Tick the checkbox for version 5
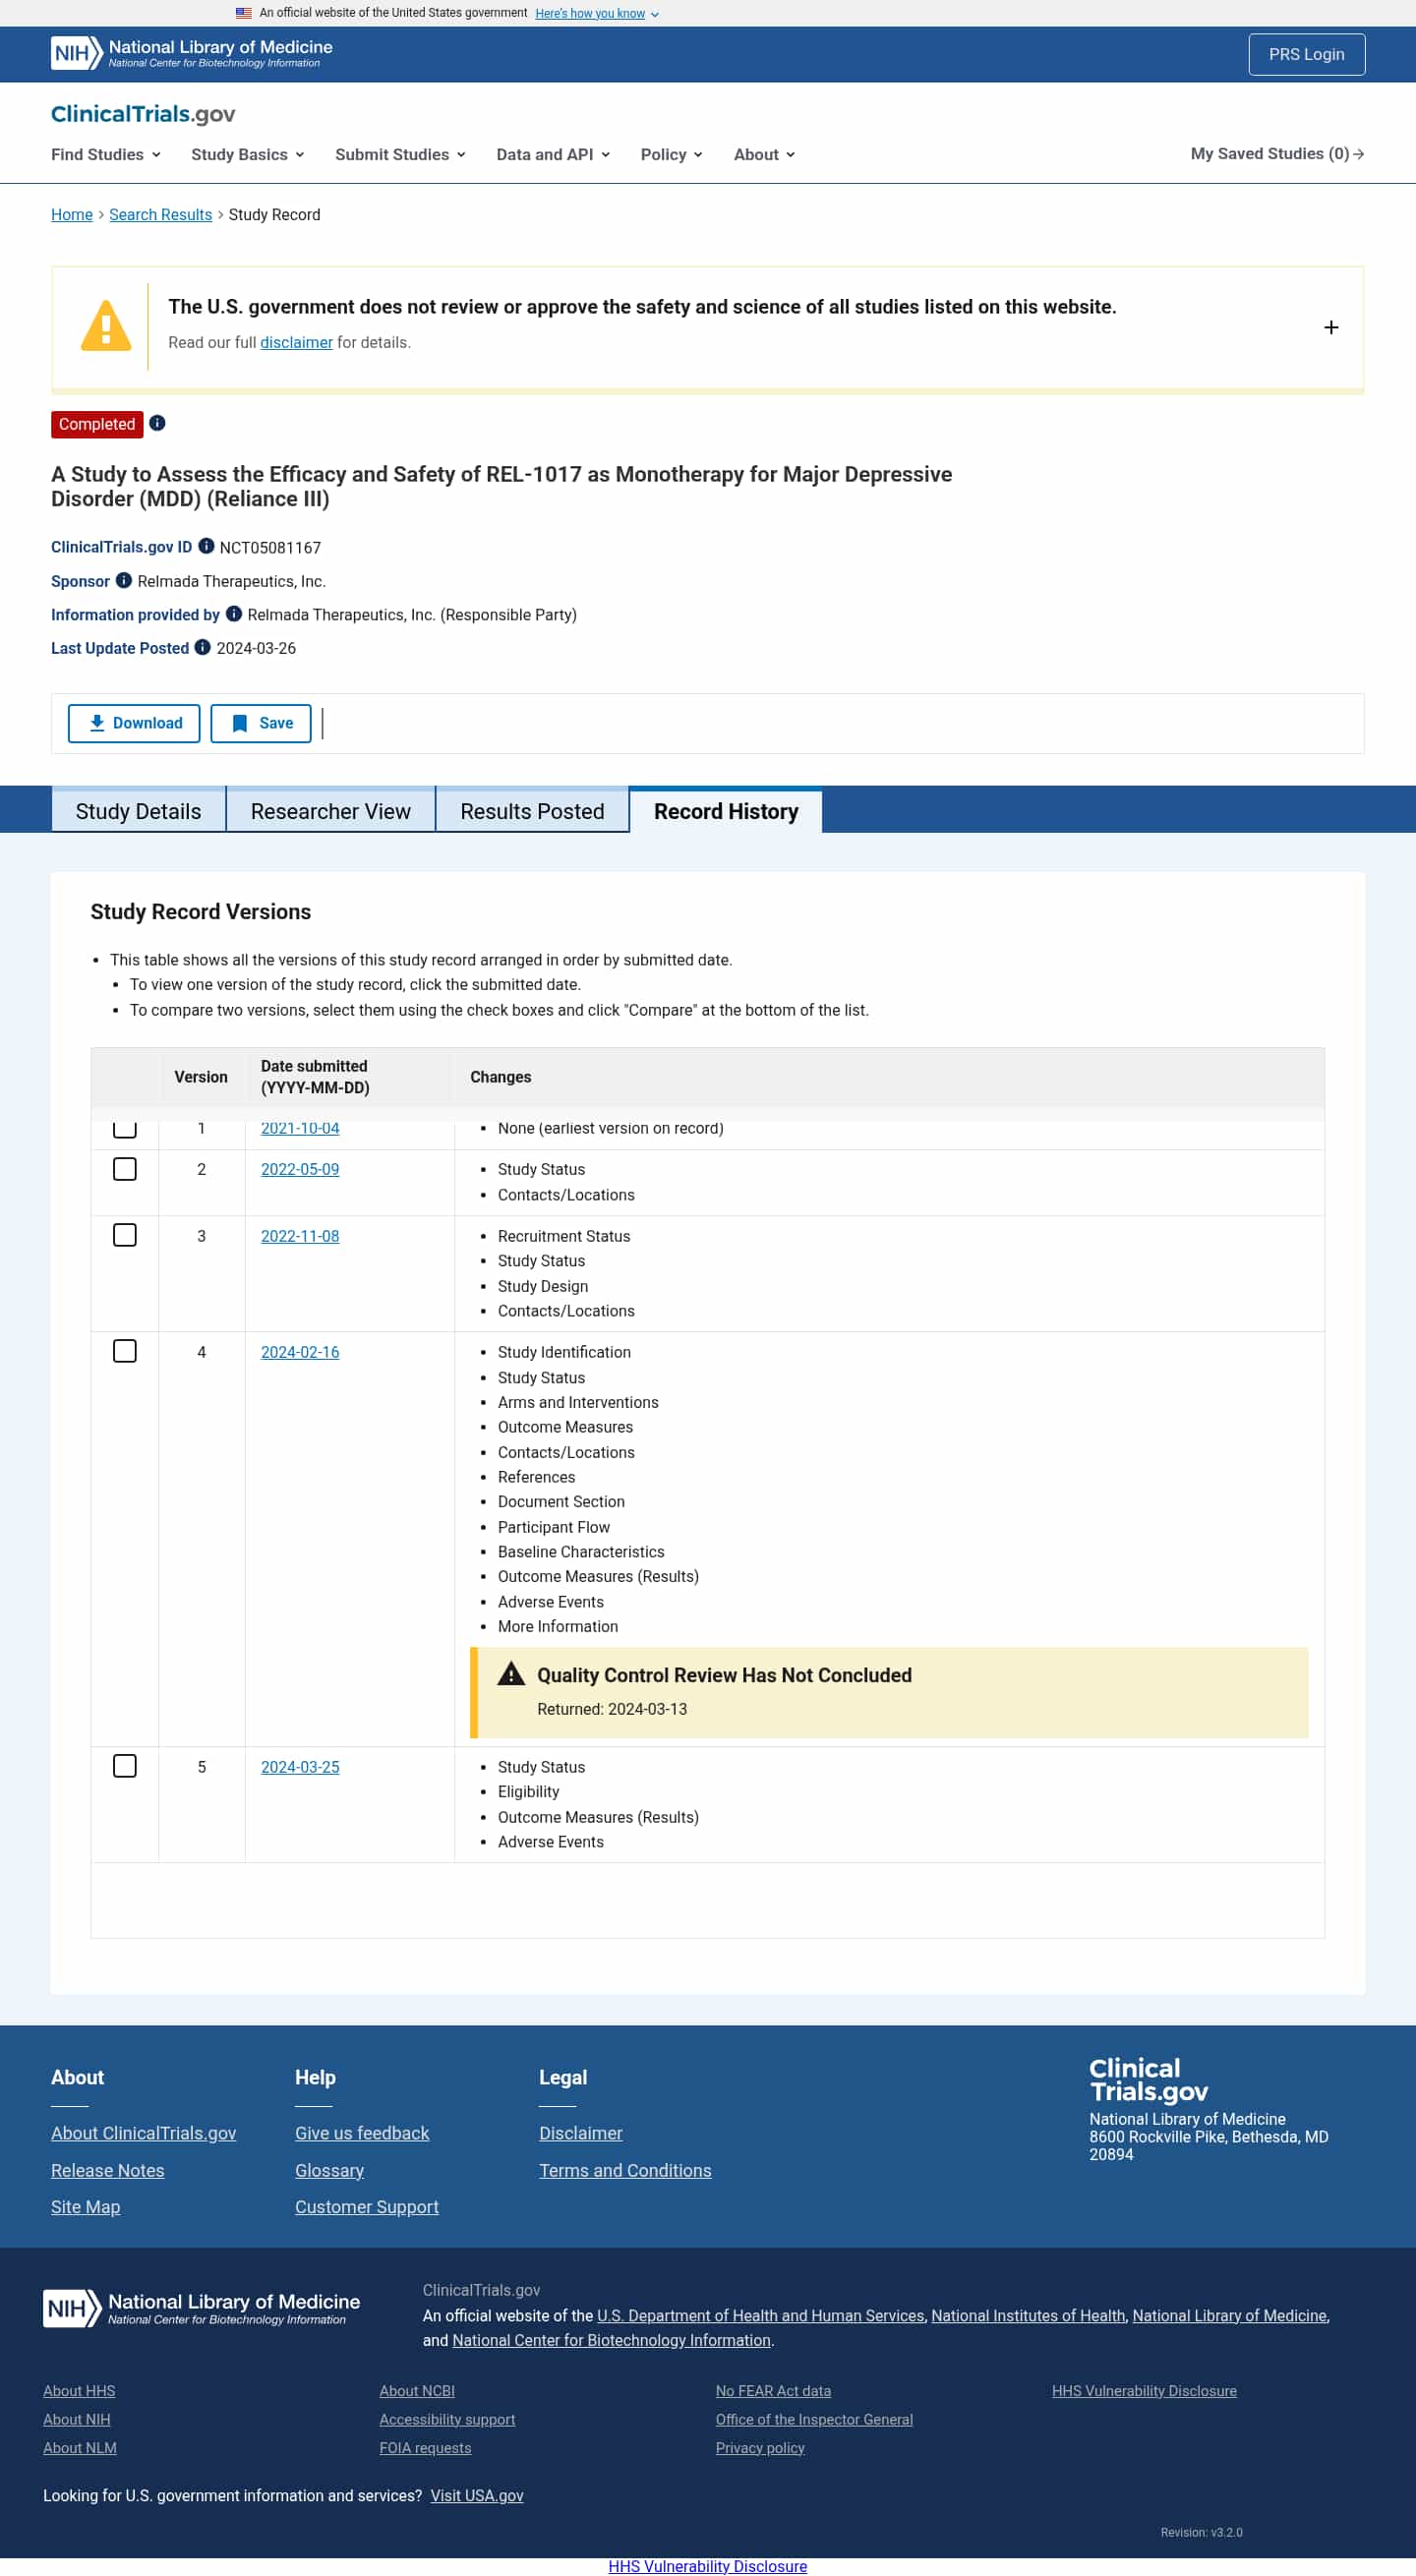 coord(125,1767)
